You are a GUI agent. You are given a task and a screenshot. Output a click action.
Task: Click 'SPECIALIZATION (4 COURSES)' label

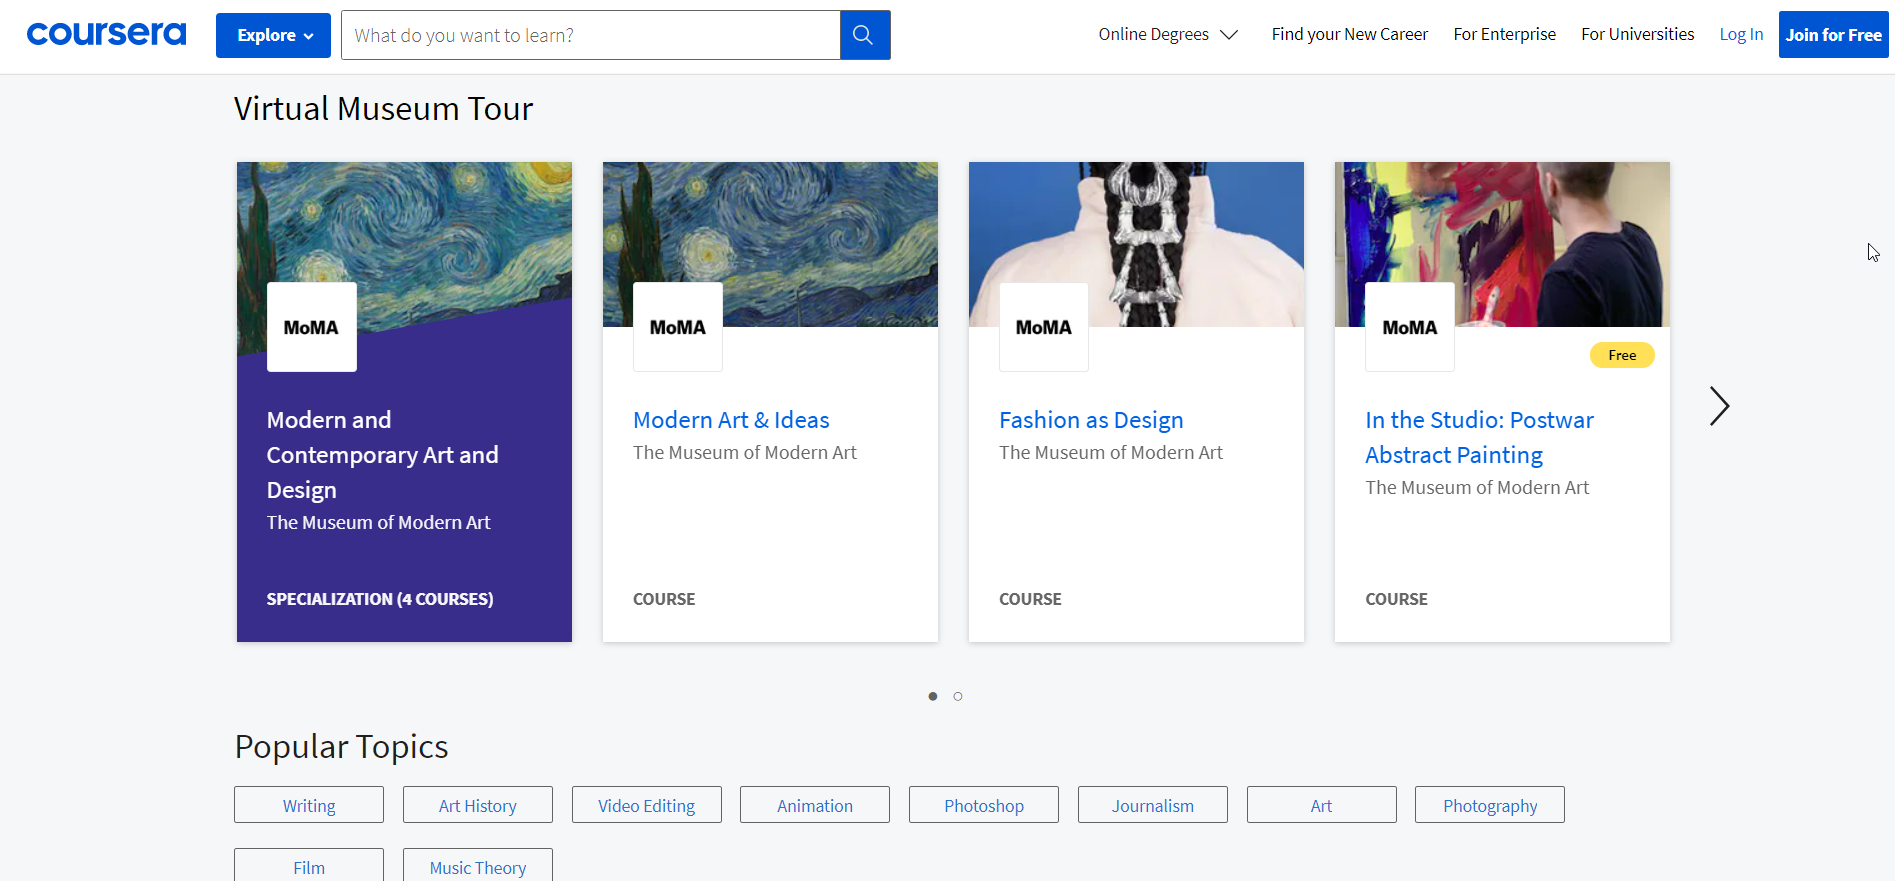[380, 599]
